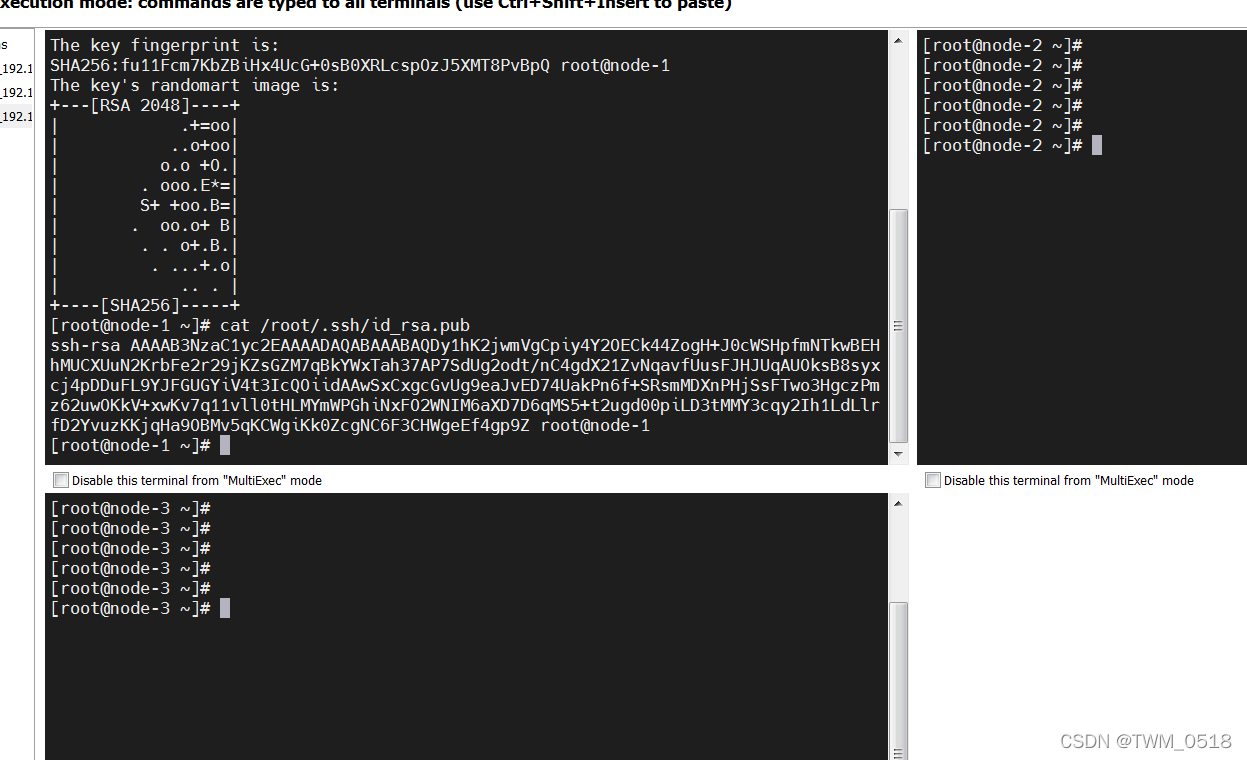Click the node-3 terminal scrollbar up arrow

coord(898,501)
